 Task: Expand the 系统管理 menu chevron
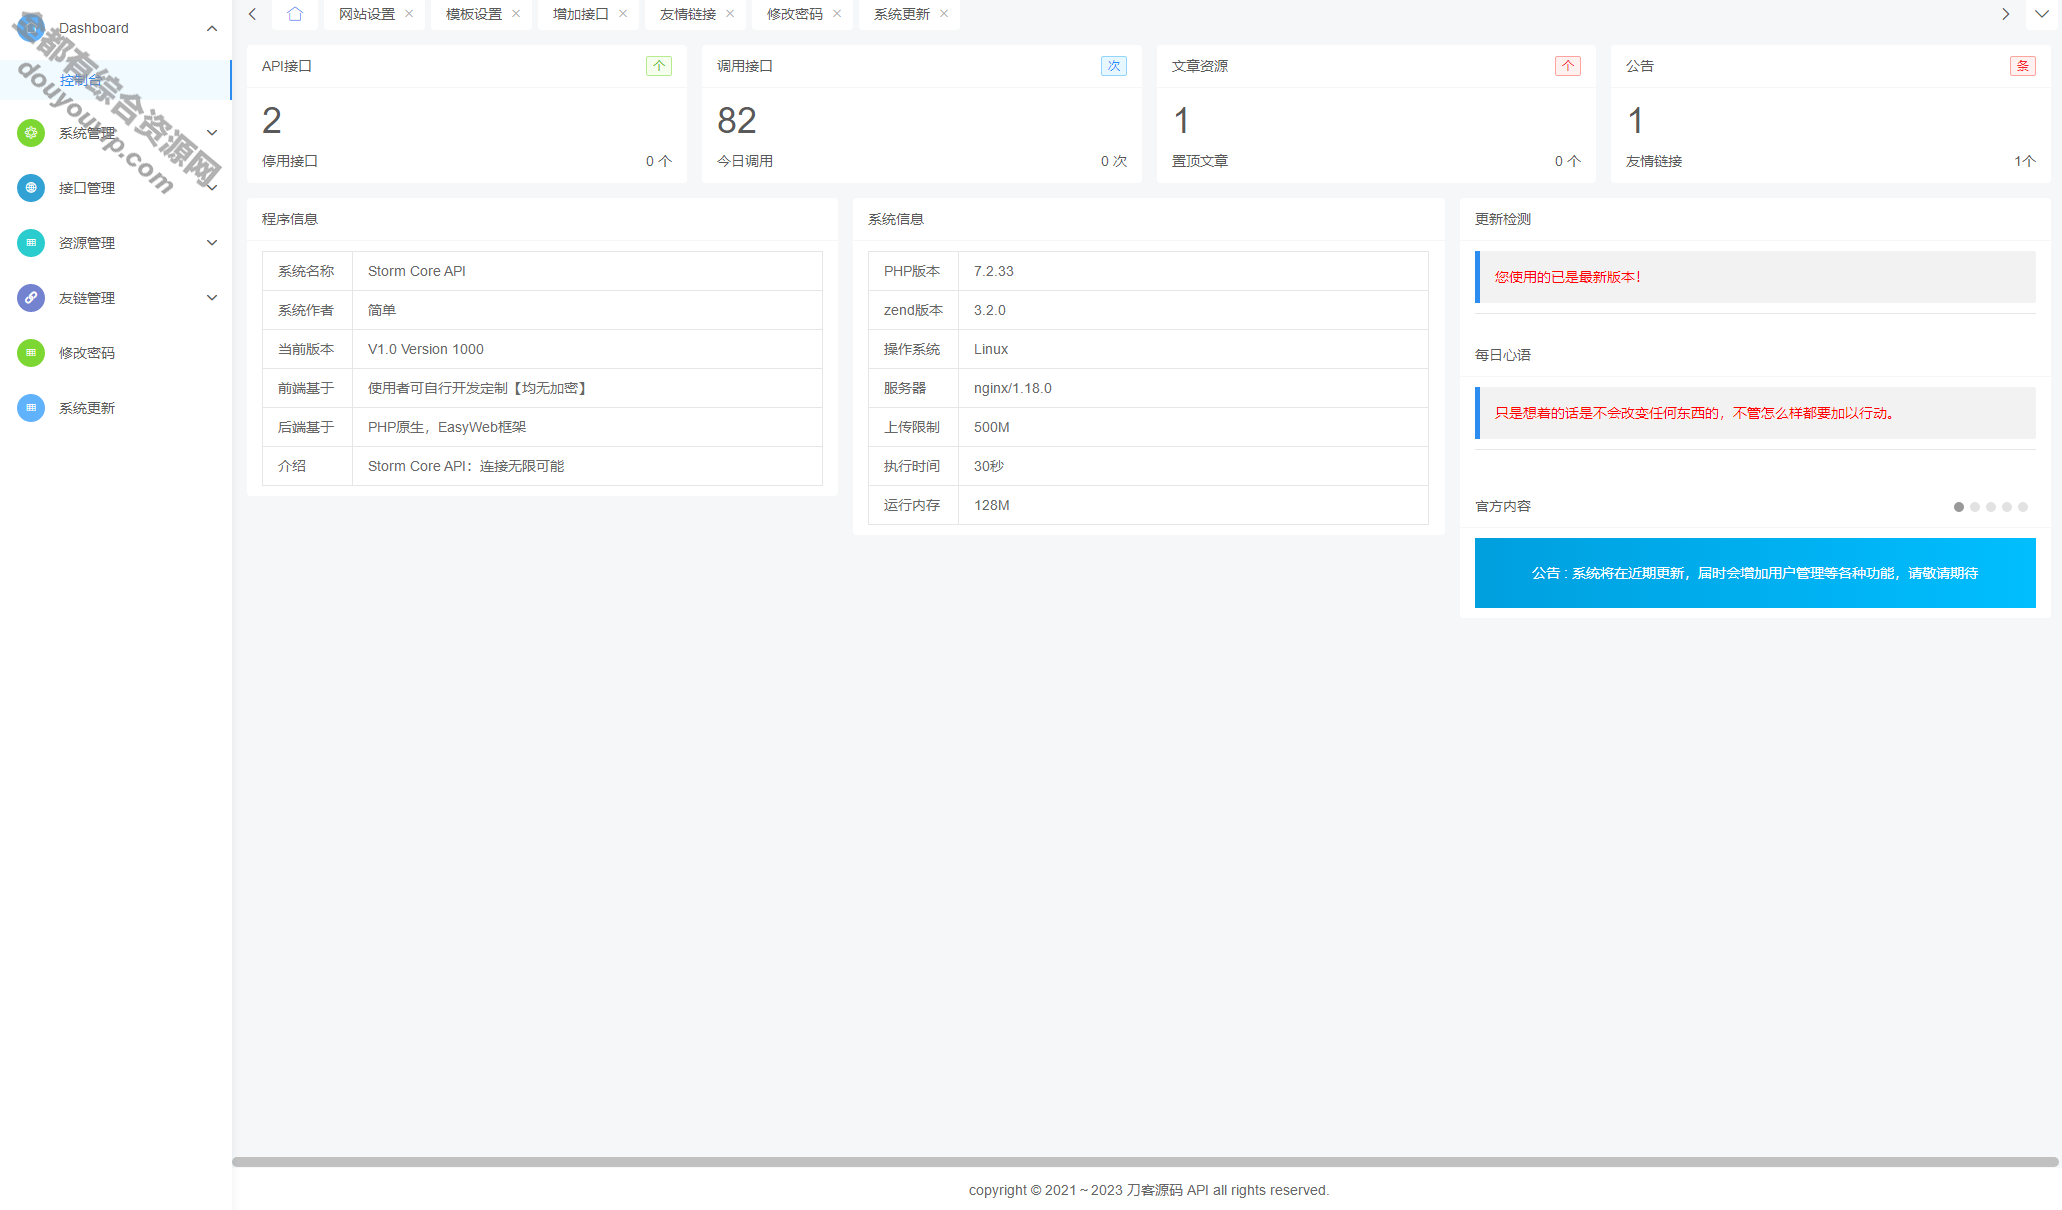coord(212,133)
